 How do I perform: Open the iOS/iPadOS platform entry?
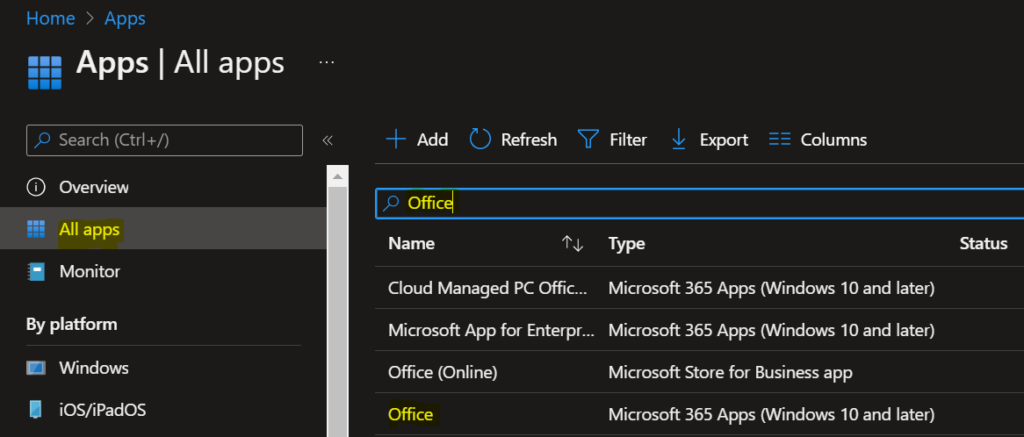click(x=103, y=410)
